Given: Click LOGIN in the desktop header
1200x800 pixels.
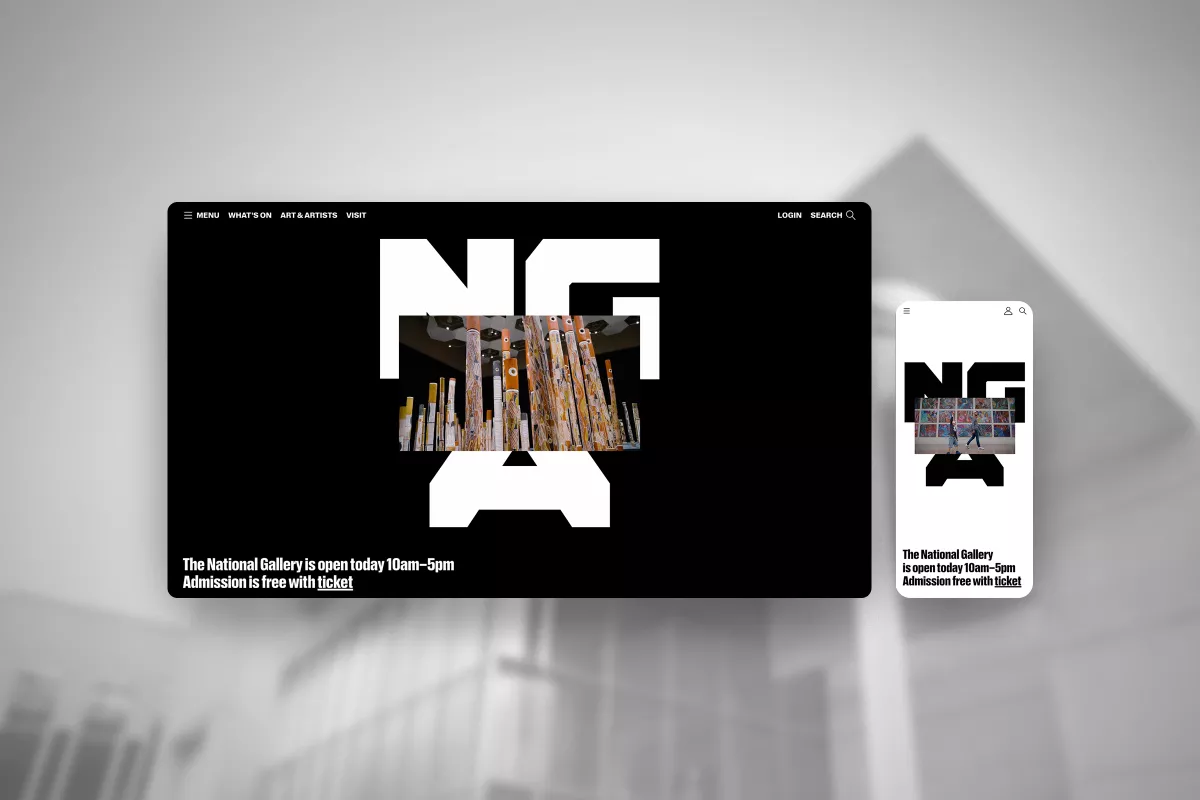Looking at the screenshot, I should pos(789,215).
